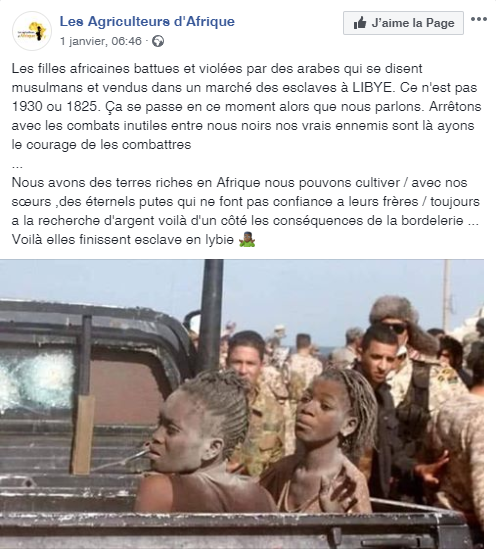Image resolution: width=496 pixels, height=550 pixels.
Task: Click the thumbs-up icon in like button
Action: (x=360, y=23)
